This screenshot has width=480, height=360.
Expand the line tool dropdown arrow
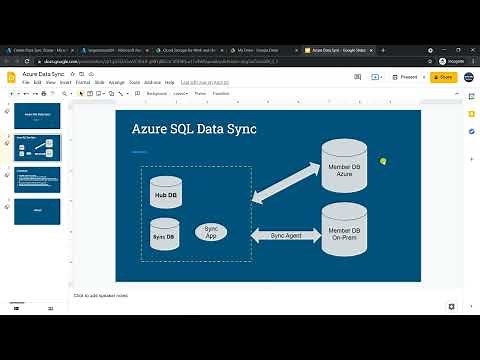(x=127, y=94)
